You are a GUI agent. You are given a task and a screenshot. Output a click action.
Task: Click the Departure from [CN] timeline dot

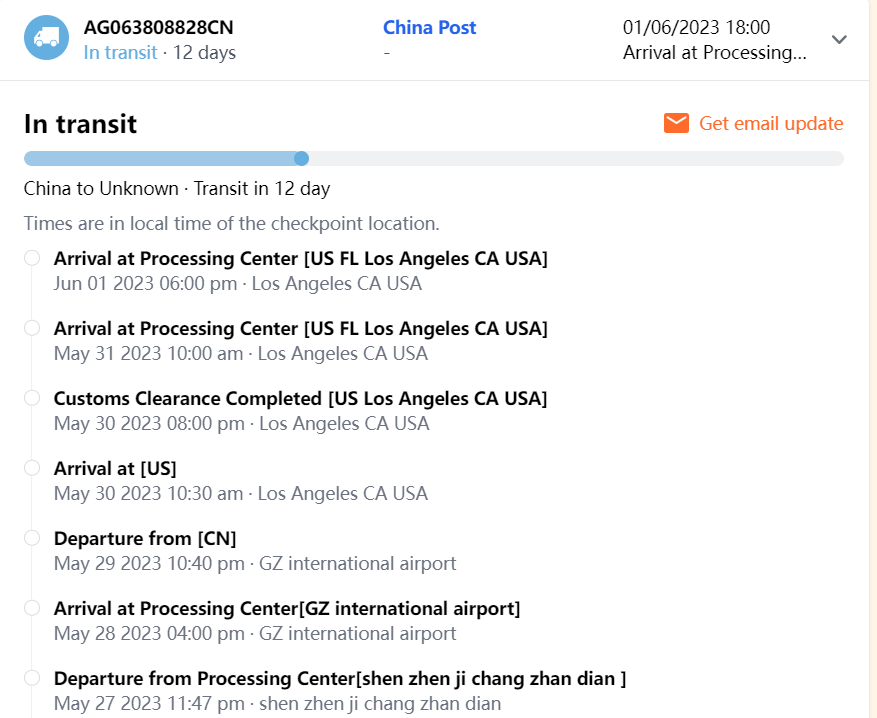pyautogui.click(x=32, y=538)
